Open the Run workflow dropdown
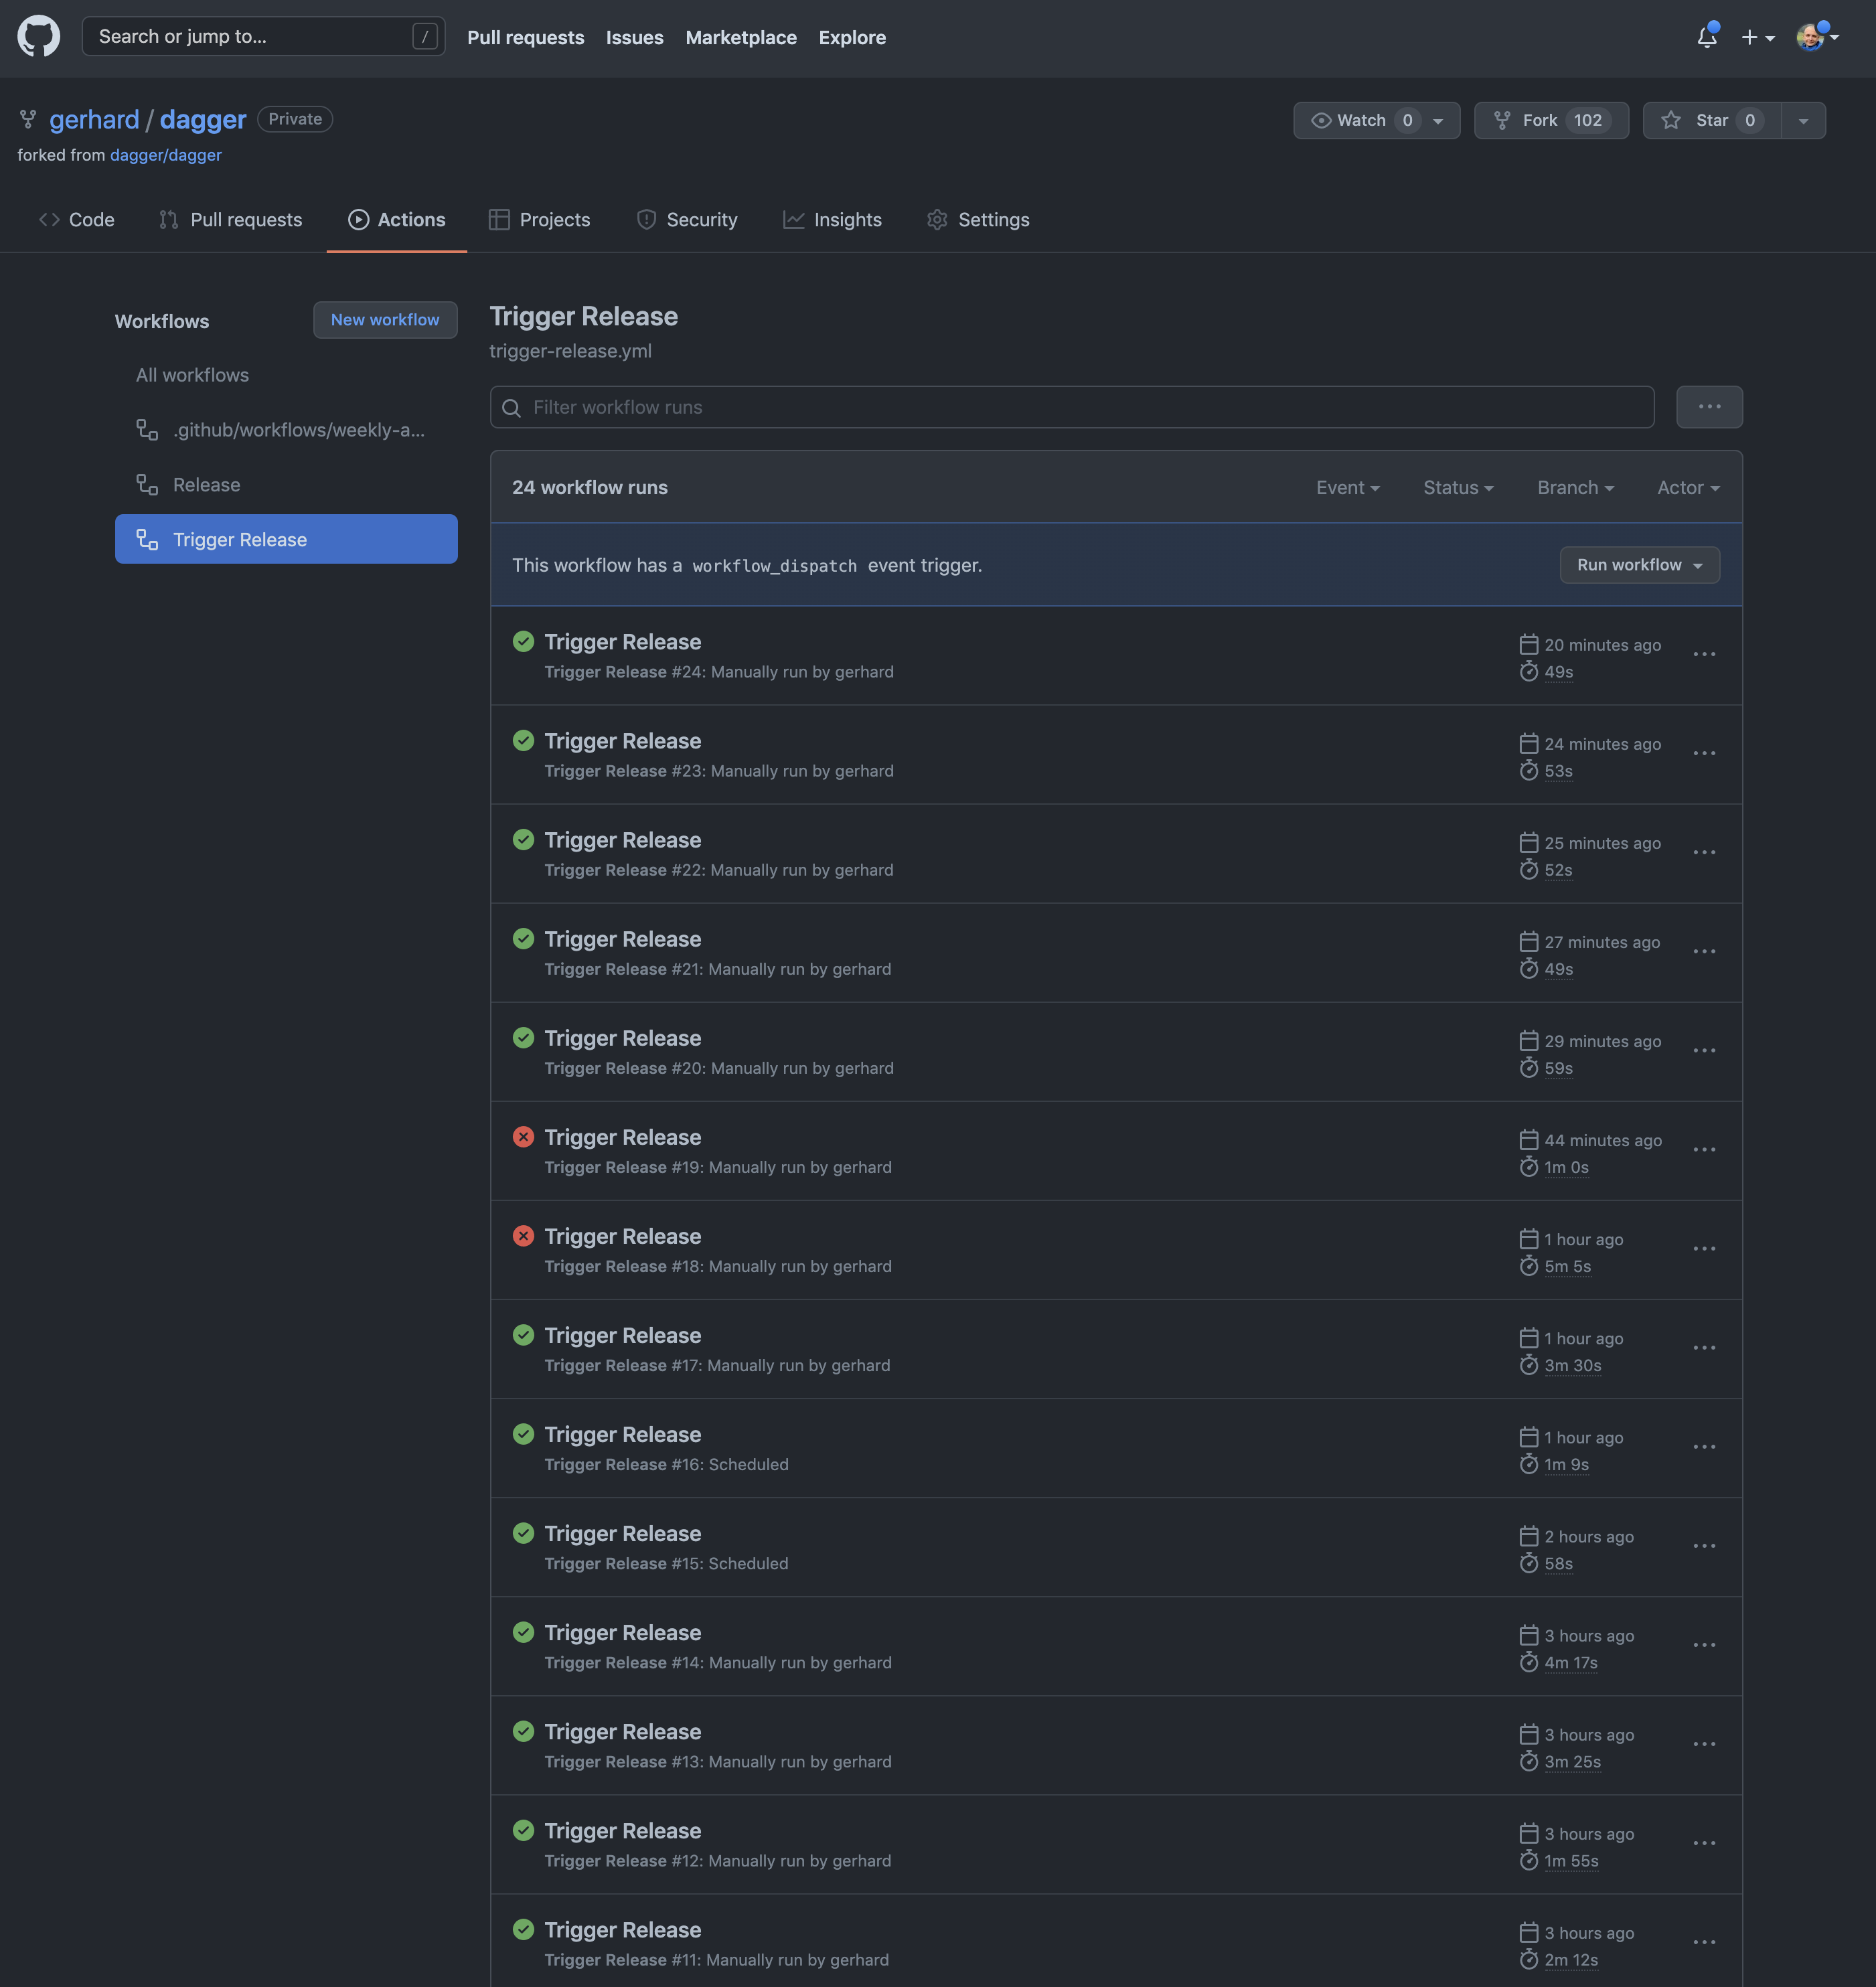The height and width of the screenshot is (1987, 1876). tap(1639, 565)
